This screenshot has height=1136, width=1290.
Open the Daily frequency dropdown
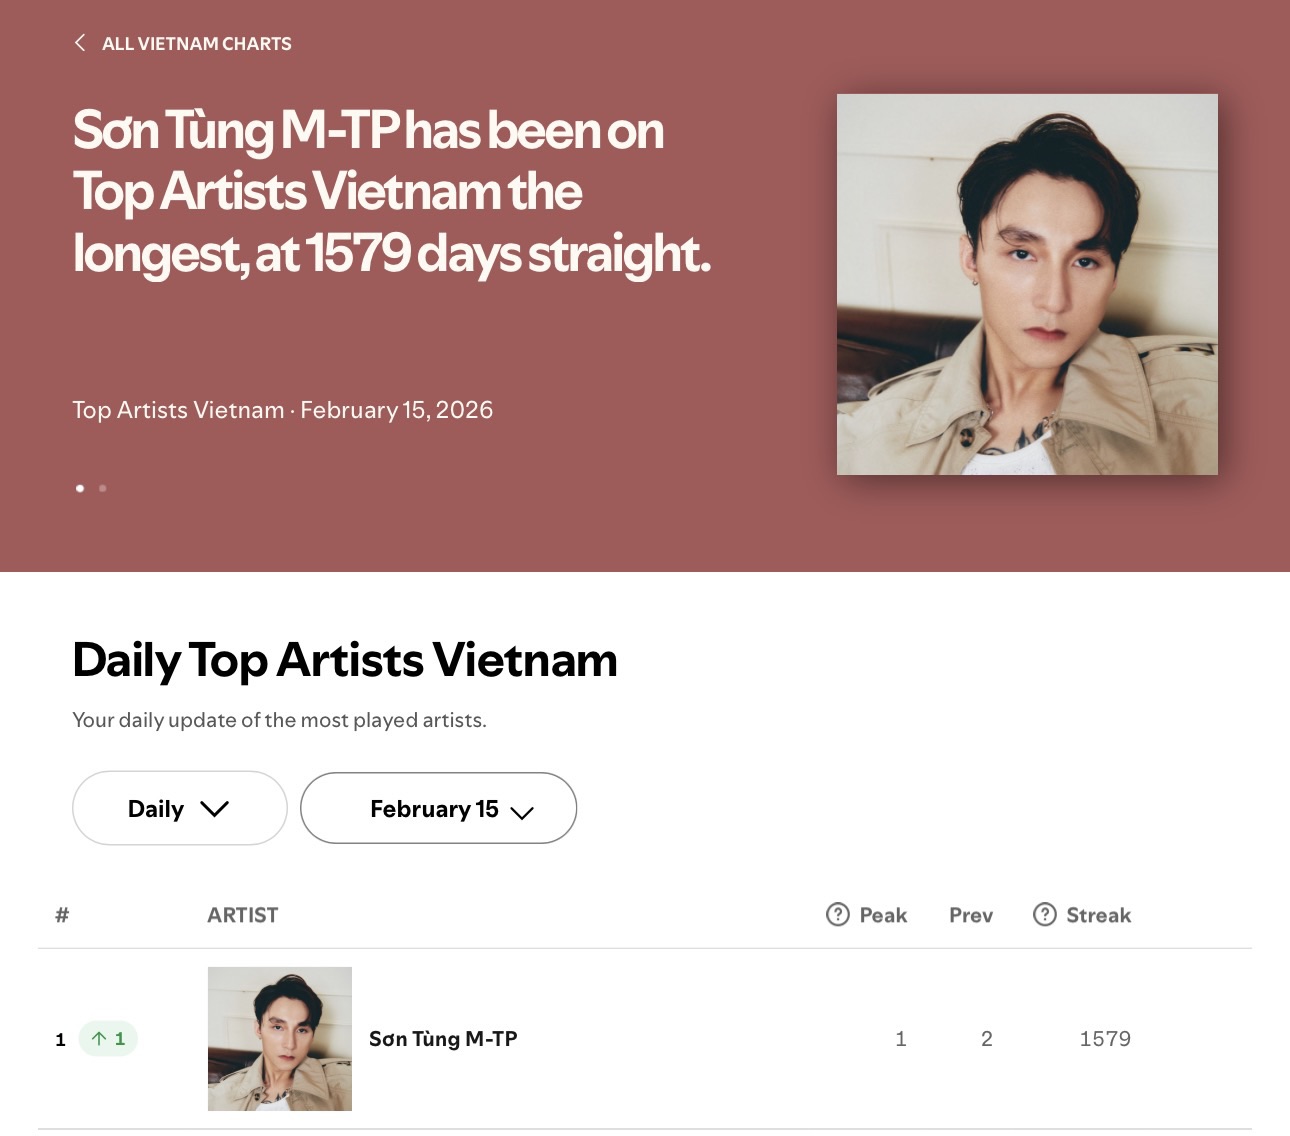pos(180,808)
